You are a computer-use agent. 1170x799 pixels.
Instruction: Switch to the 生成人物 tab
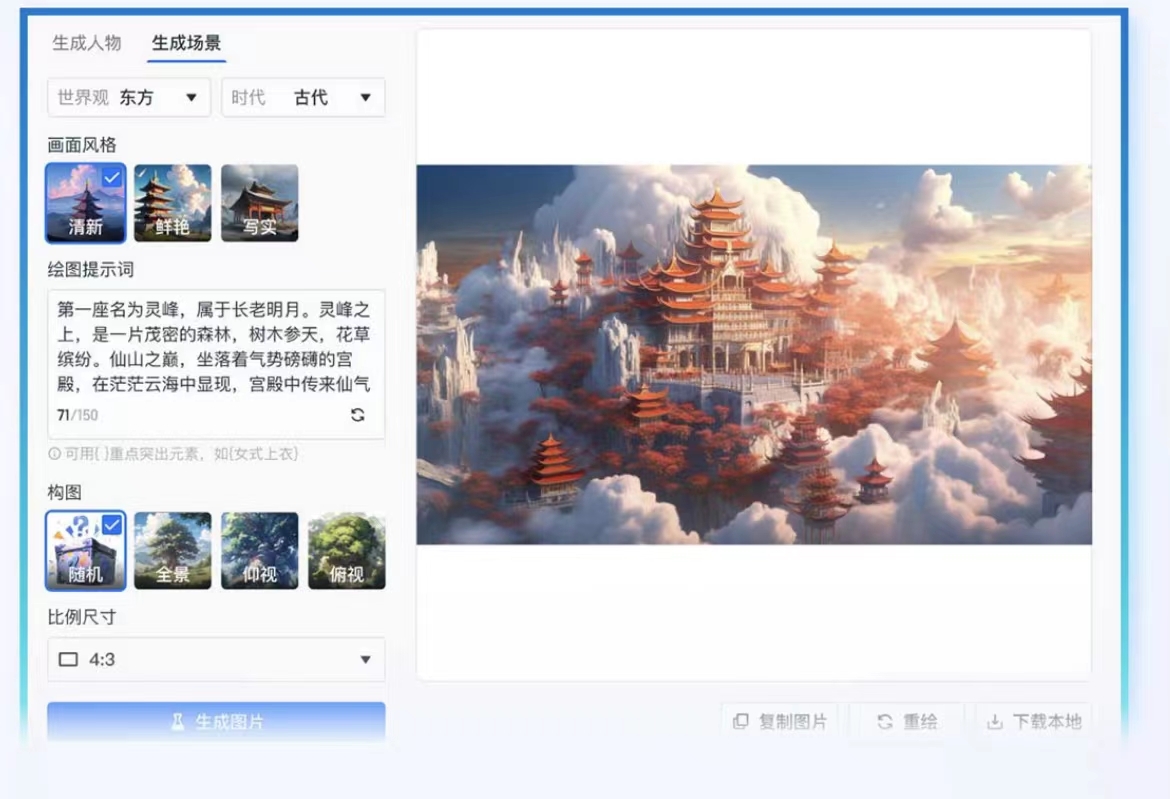[87, 43]
